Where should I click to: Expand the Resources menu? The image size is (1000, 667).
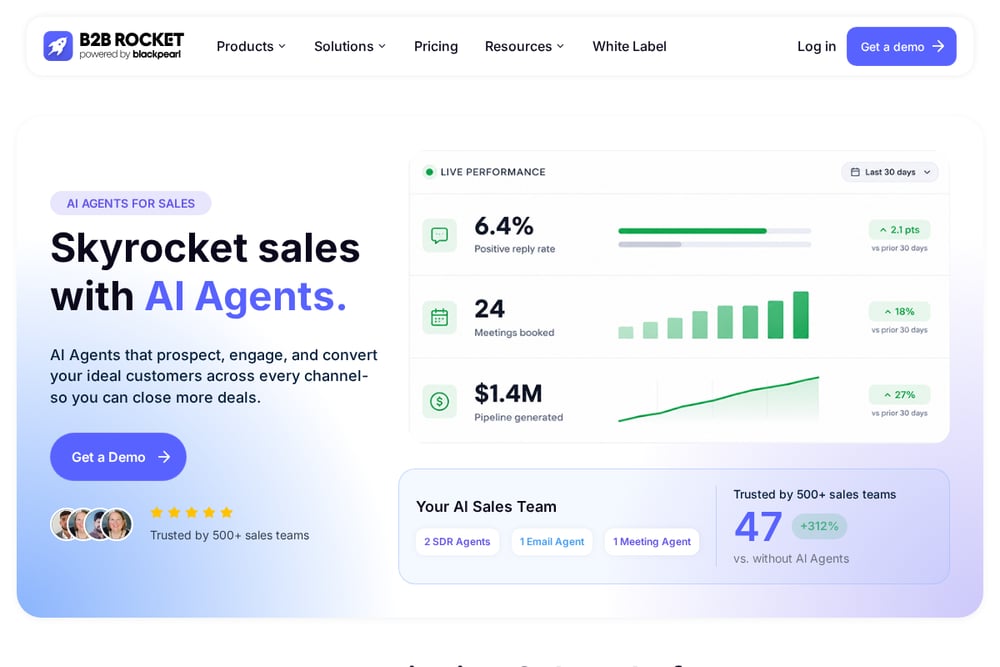524,47
